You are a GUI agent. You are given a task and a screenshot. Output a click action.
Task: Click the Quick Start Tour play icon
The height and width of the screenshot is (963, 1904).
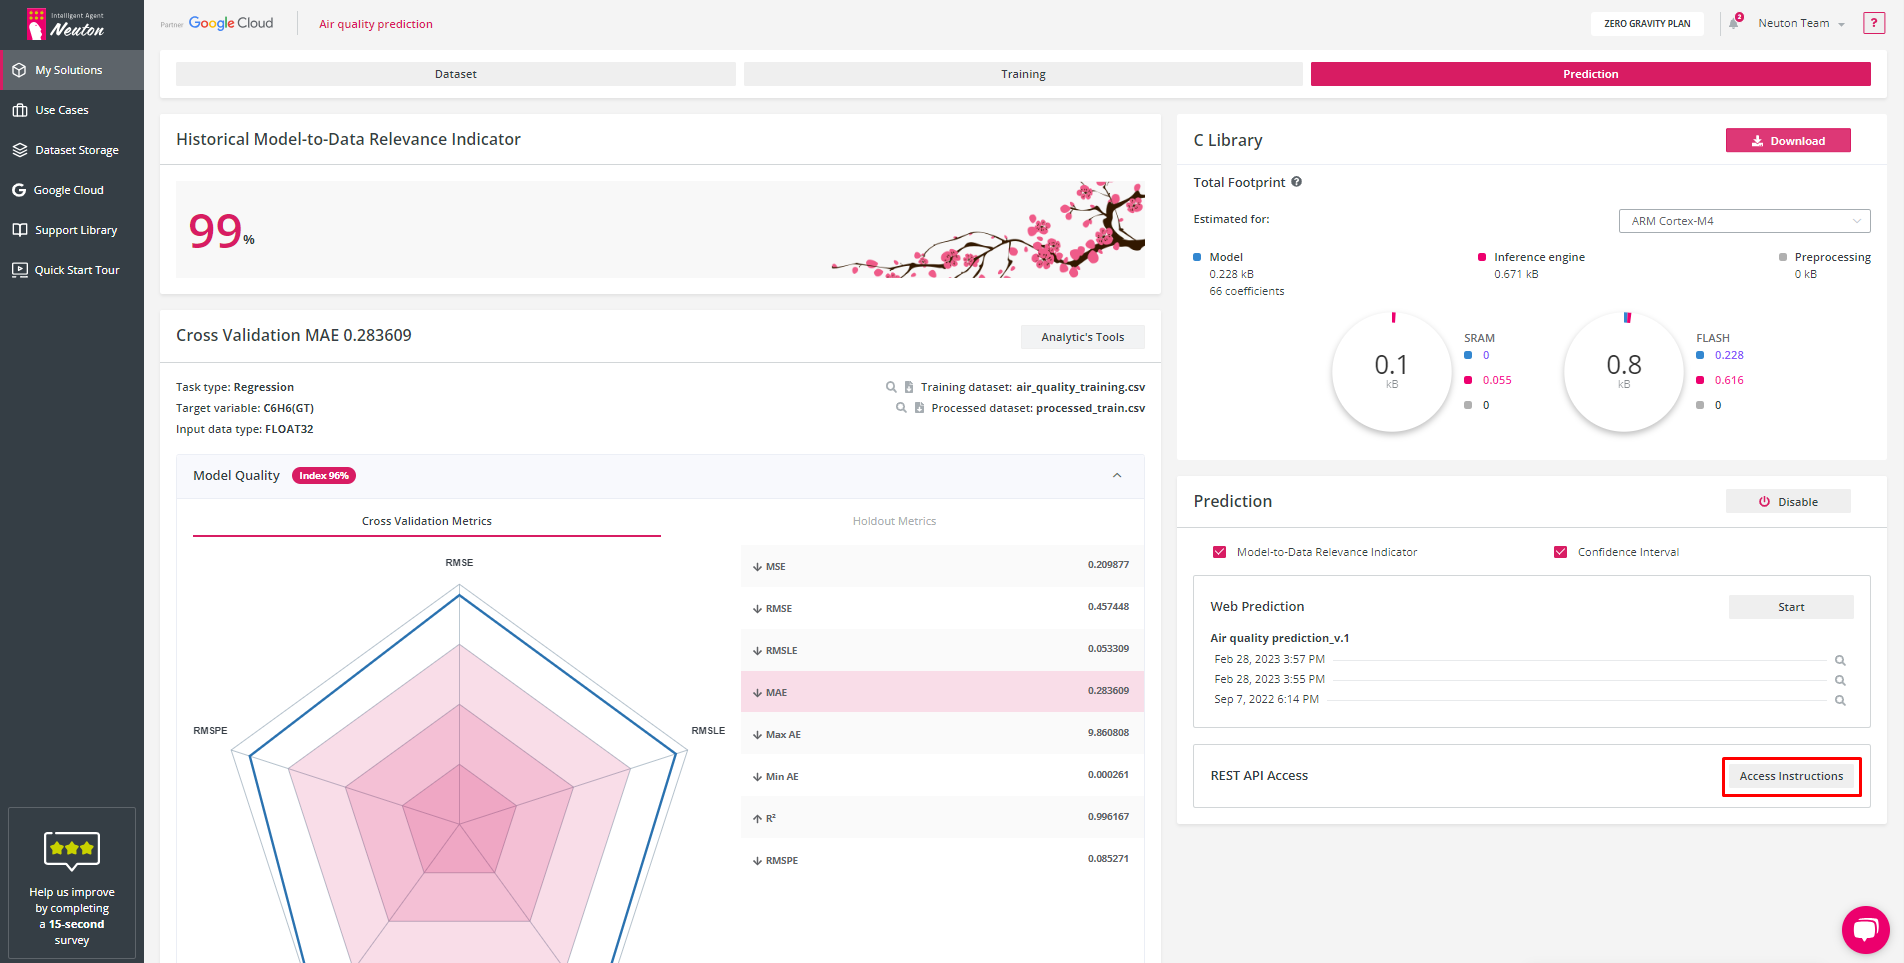click(19, 270)
